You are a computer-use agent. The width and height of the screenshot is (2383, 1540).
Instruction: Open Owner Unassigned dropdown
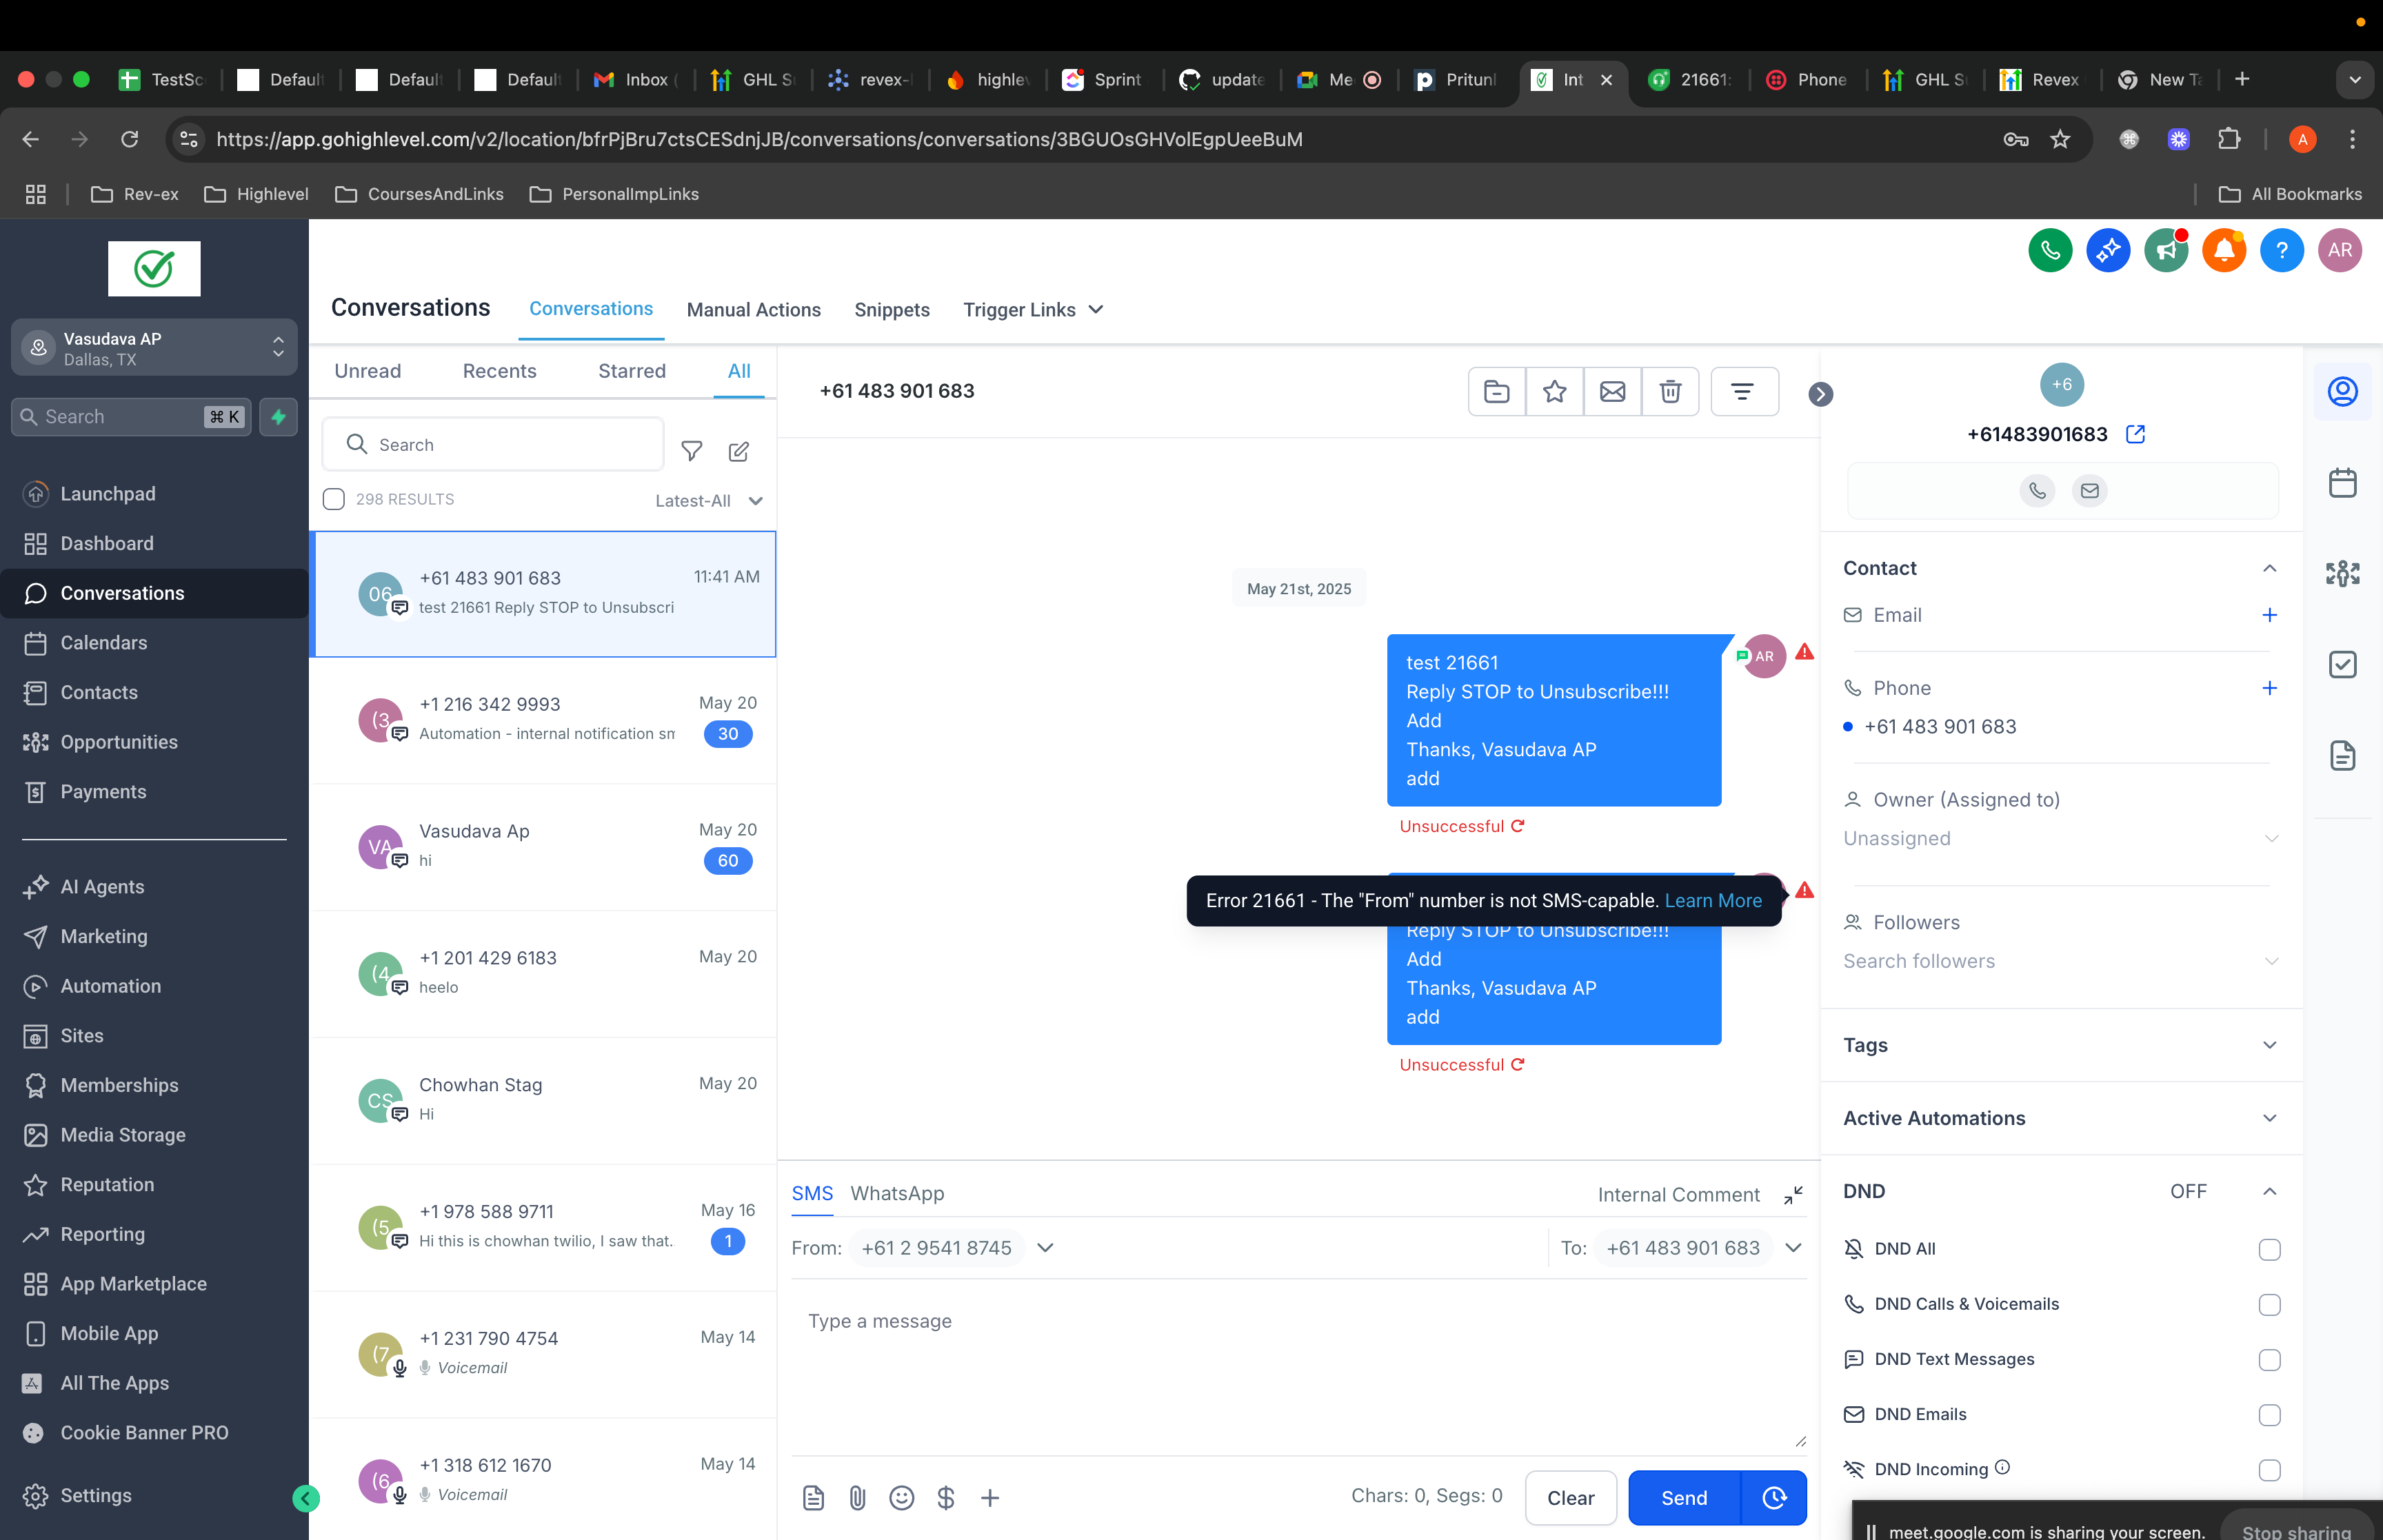click(x=2060, y=839)
